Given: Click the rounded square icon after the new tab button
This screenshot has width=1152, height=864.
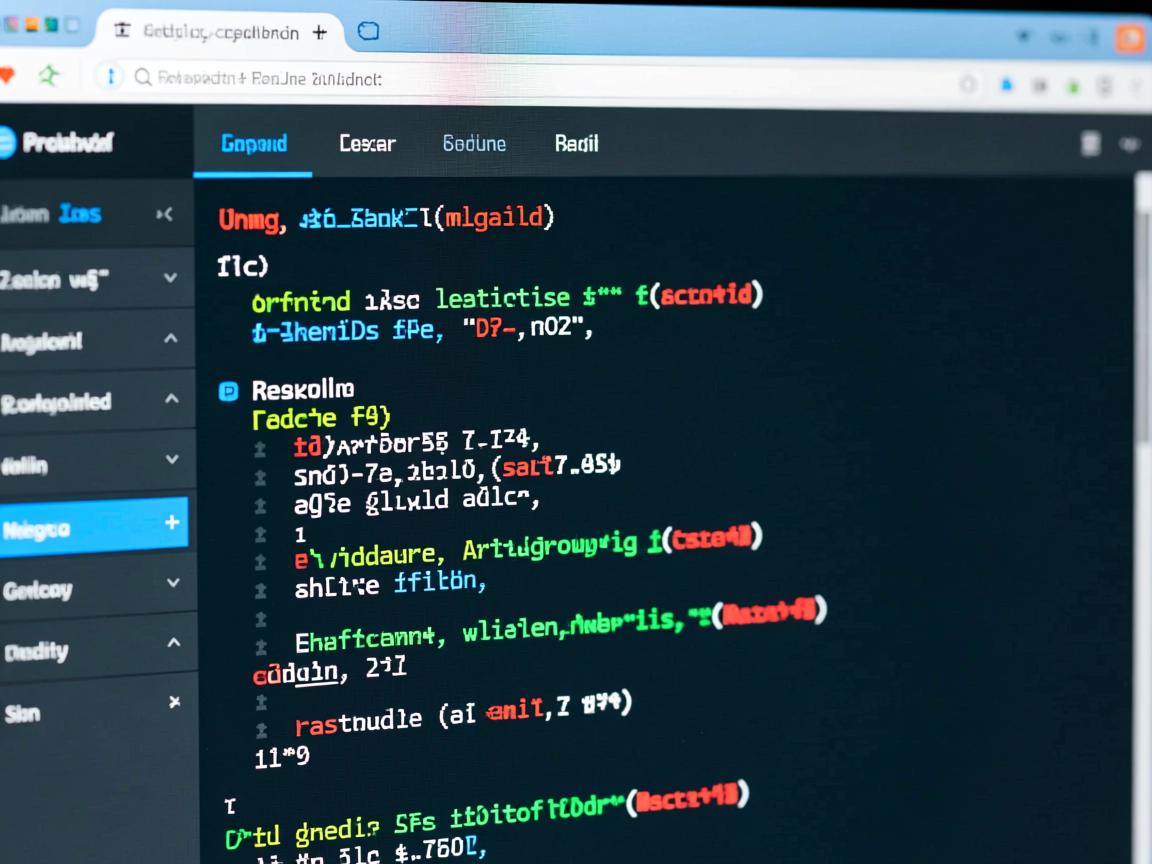Looking at the screenshot, I should point(368,32).
